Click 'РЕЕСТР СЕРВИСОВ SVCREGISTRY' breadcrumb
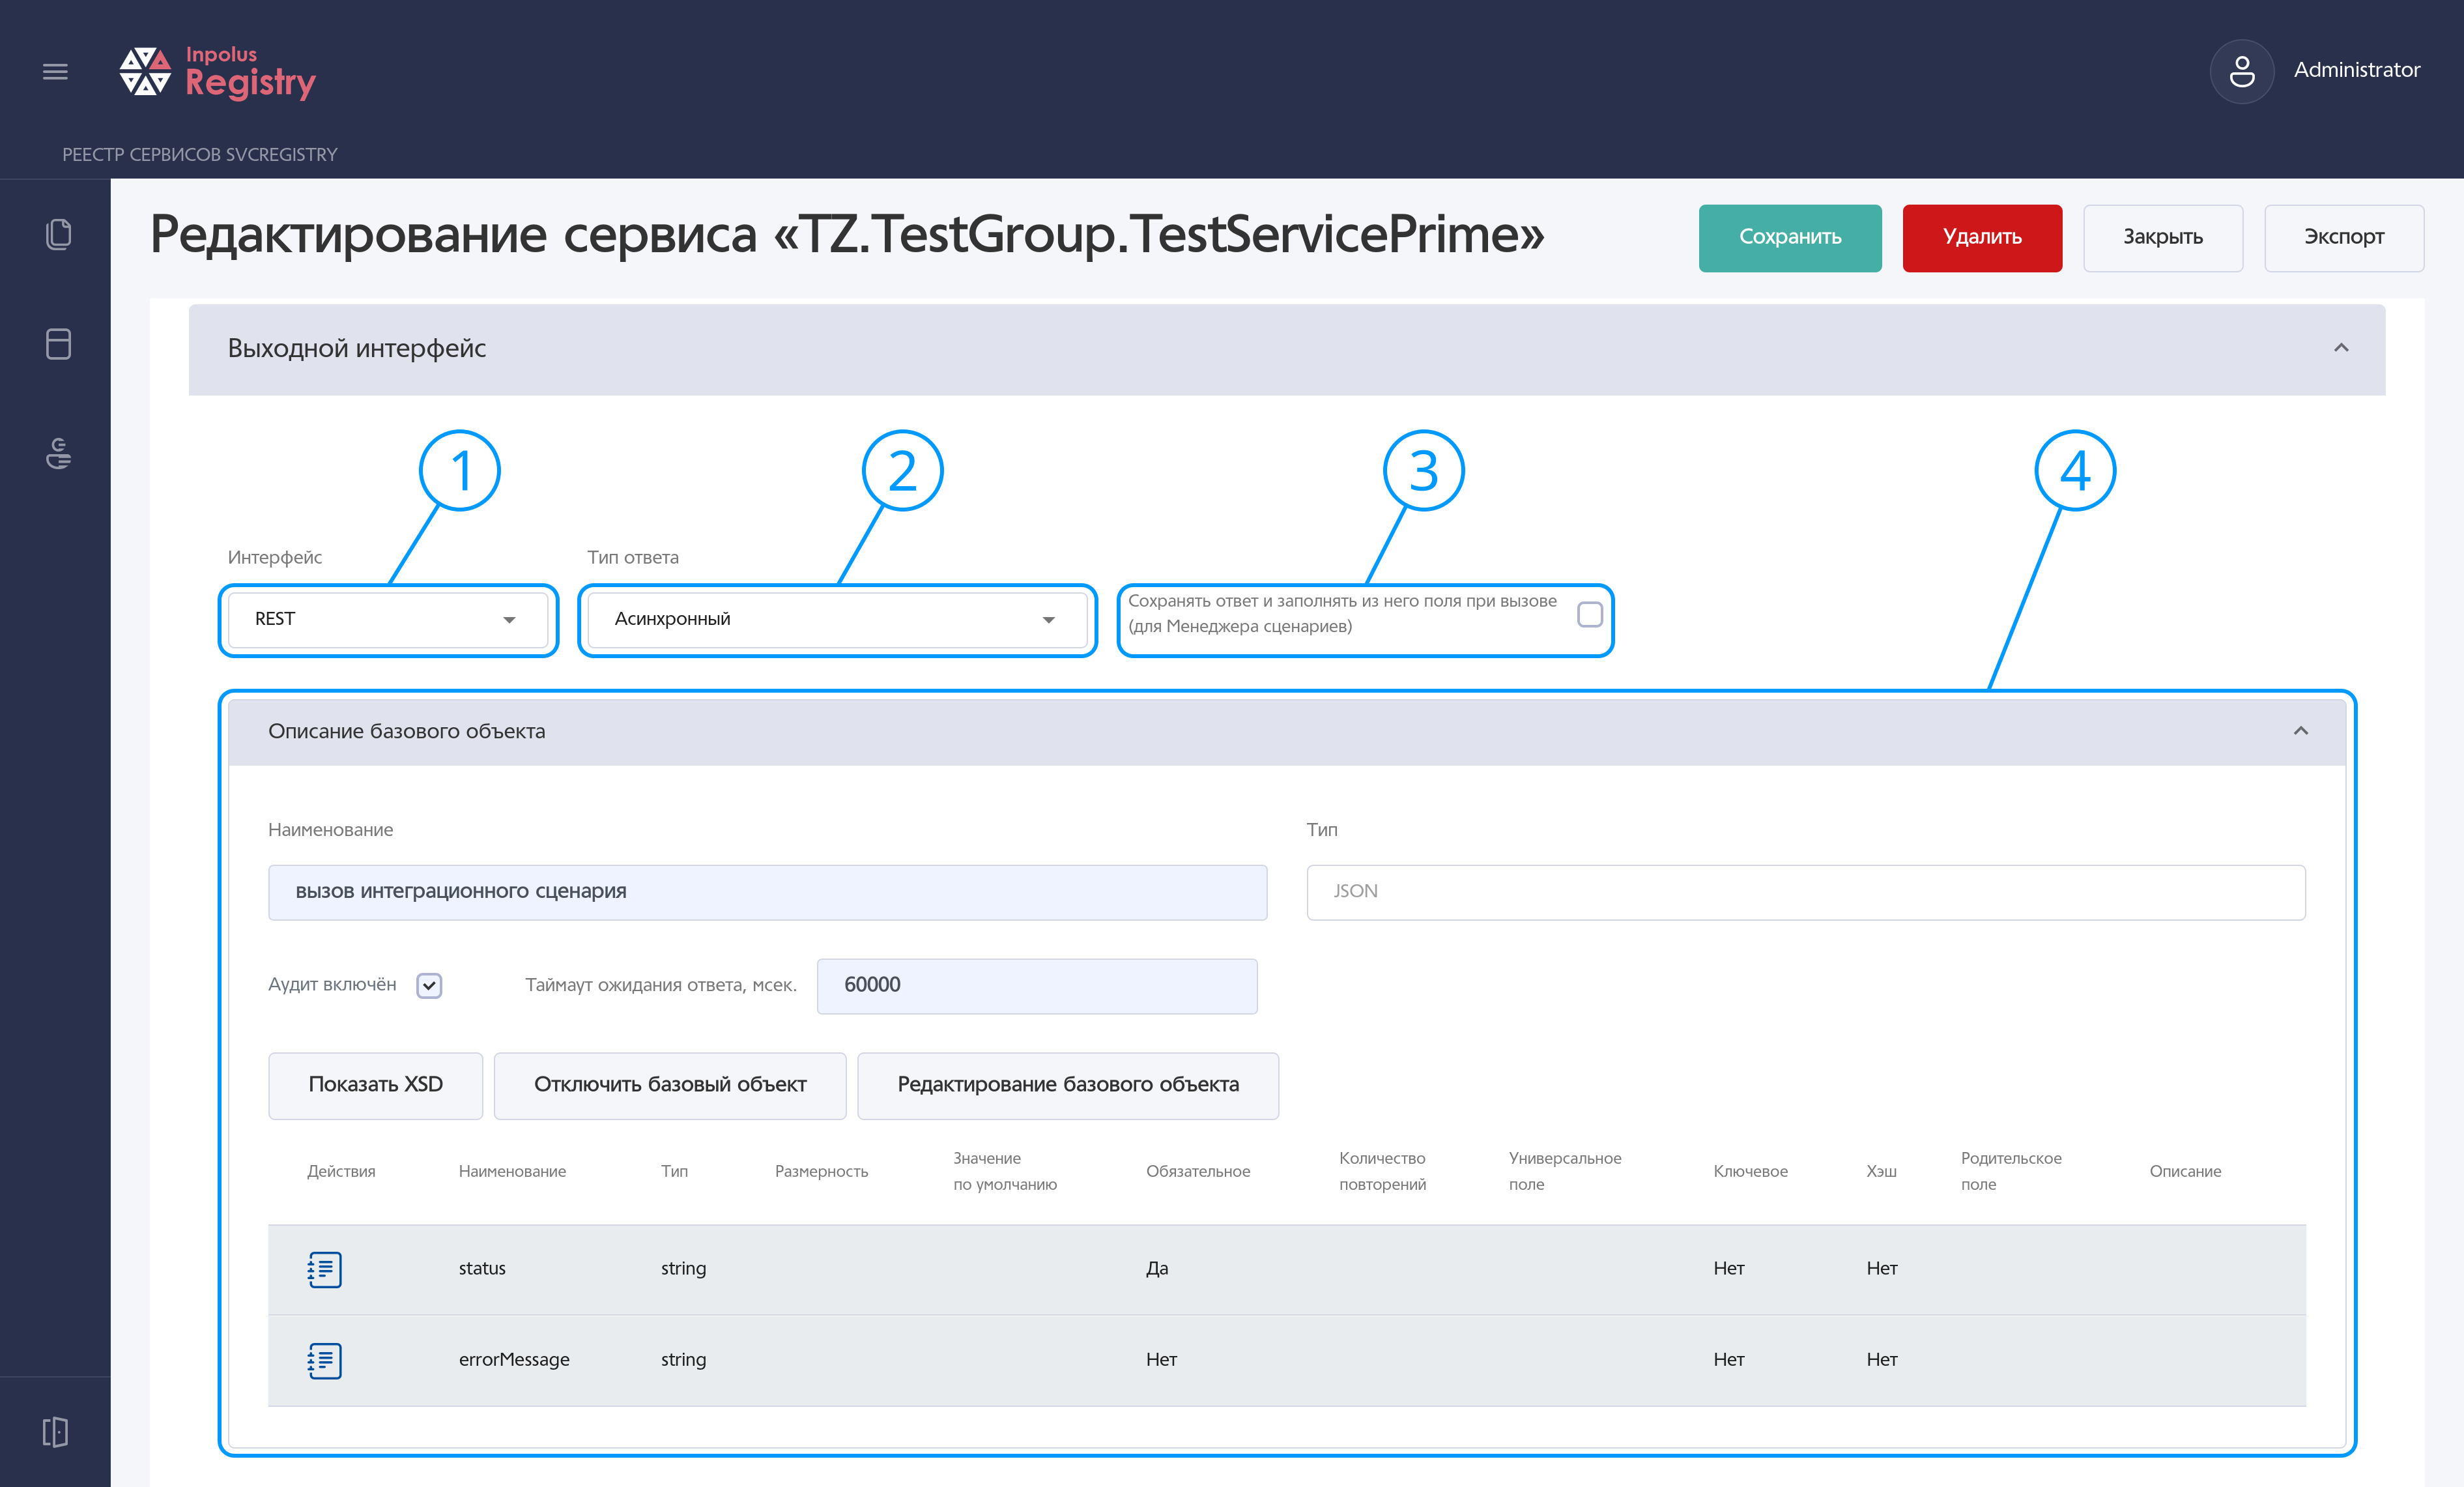 click(x=200, y=155)
